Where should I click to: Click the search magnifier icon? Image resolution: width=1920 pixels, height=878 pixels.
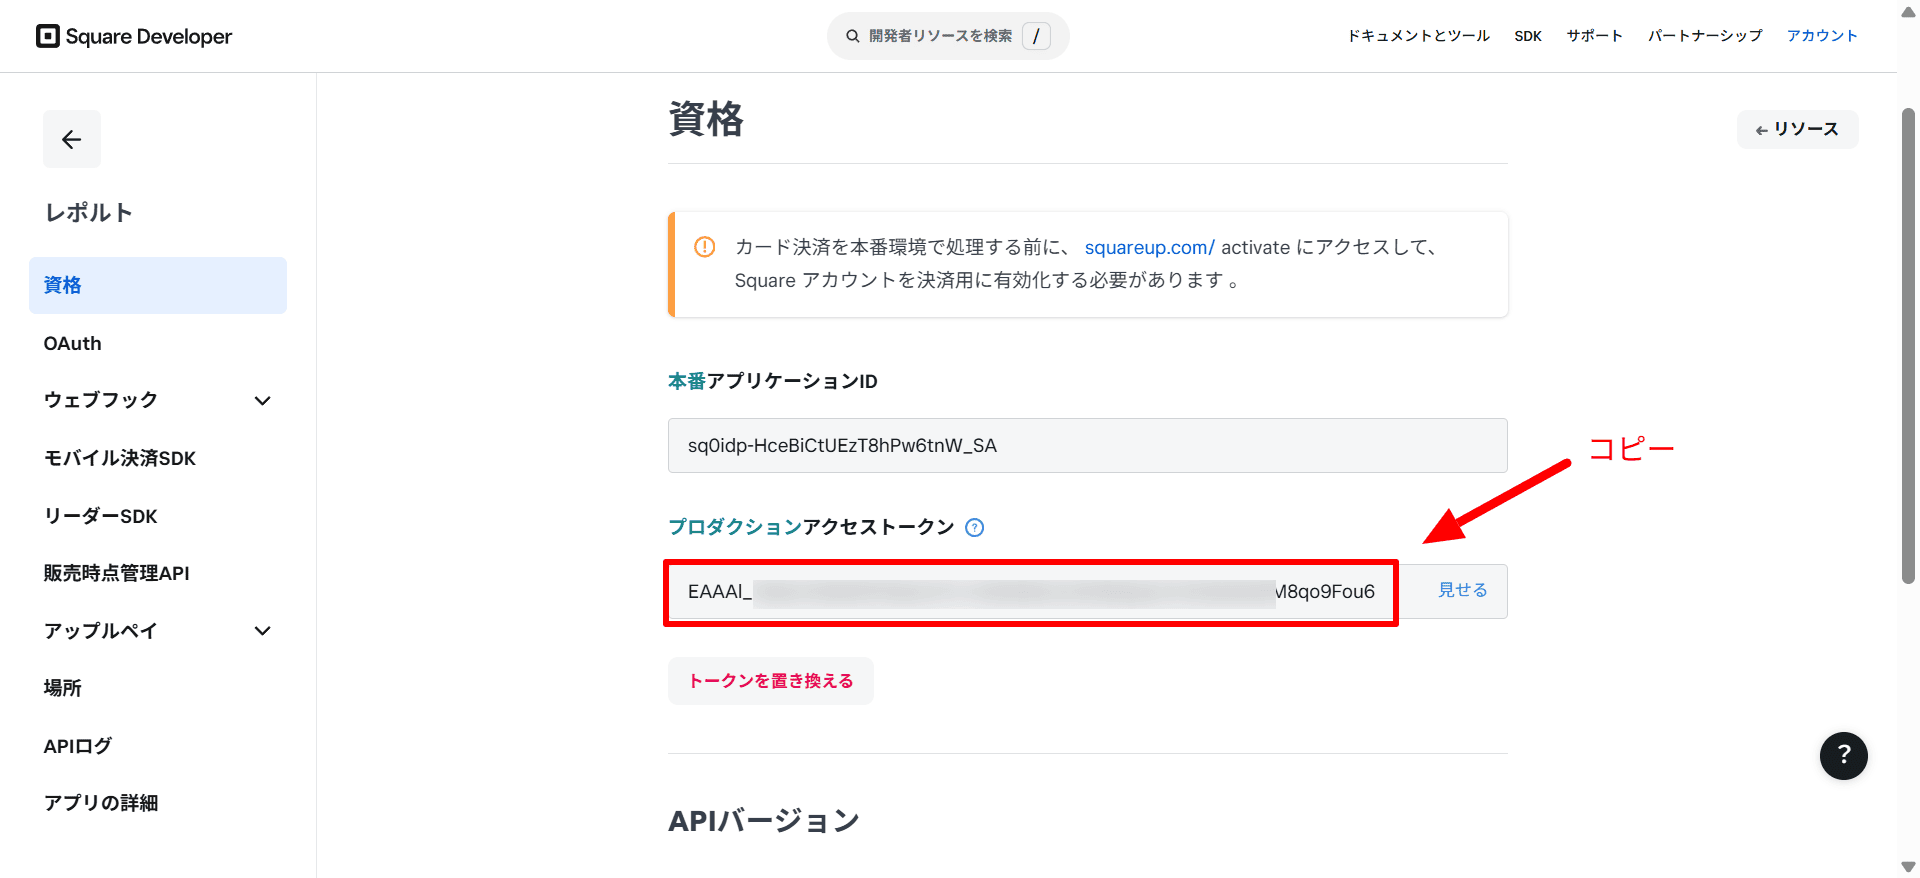coord(853,36)
